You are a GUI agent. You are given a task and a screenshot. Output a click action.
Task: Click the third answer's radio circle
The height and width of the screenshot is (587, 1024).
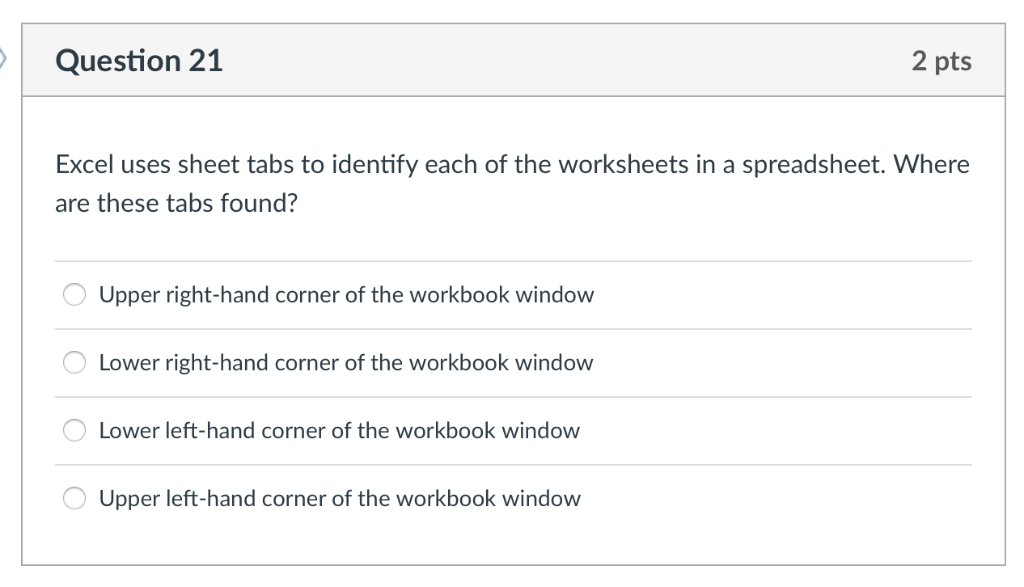pos(74,430)
